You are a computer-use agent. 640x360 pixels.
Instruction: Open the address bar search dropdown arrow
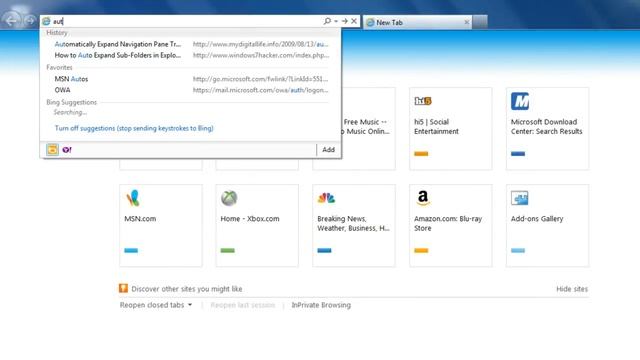click(x=336, y=21)
